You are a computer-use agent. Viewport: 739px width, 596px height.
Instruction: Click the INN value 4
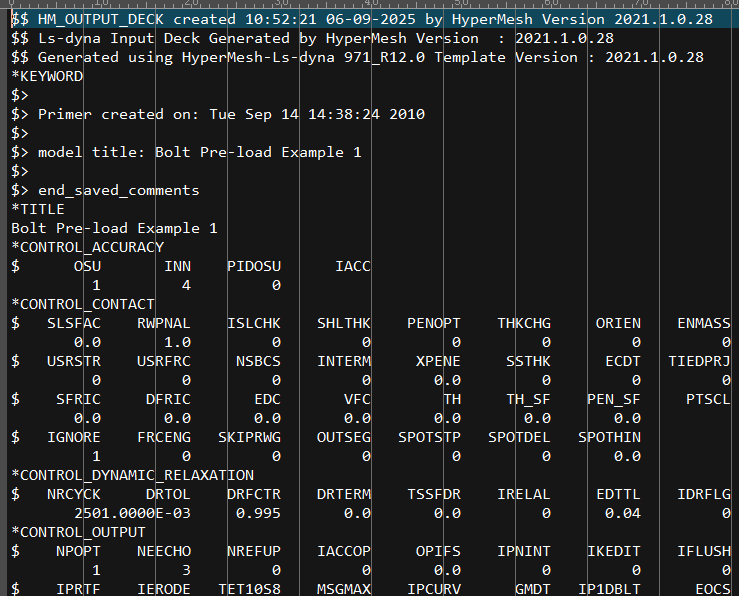click(187, 286)
